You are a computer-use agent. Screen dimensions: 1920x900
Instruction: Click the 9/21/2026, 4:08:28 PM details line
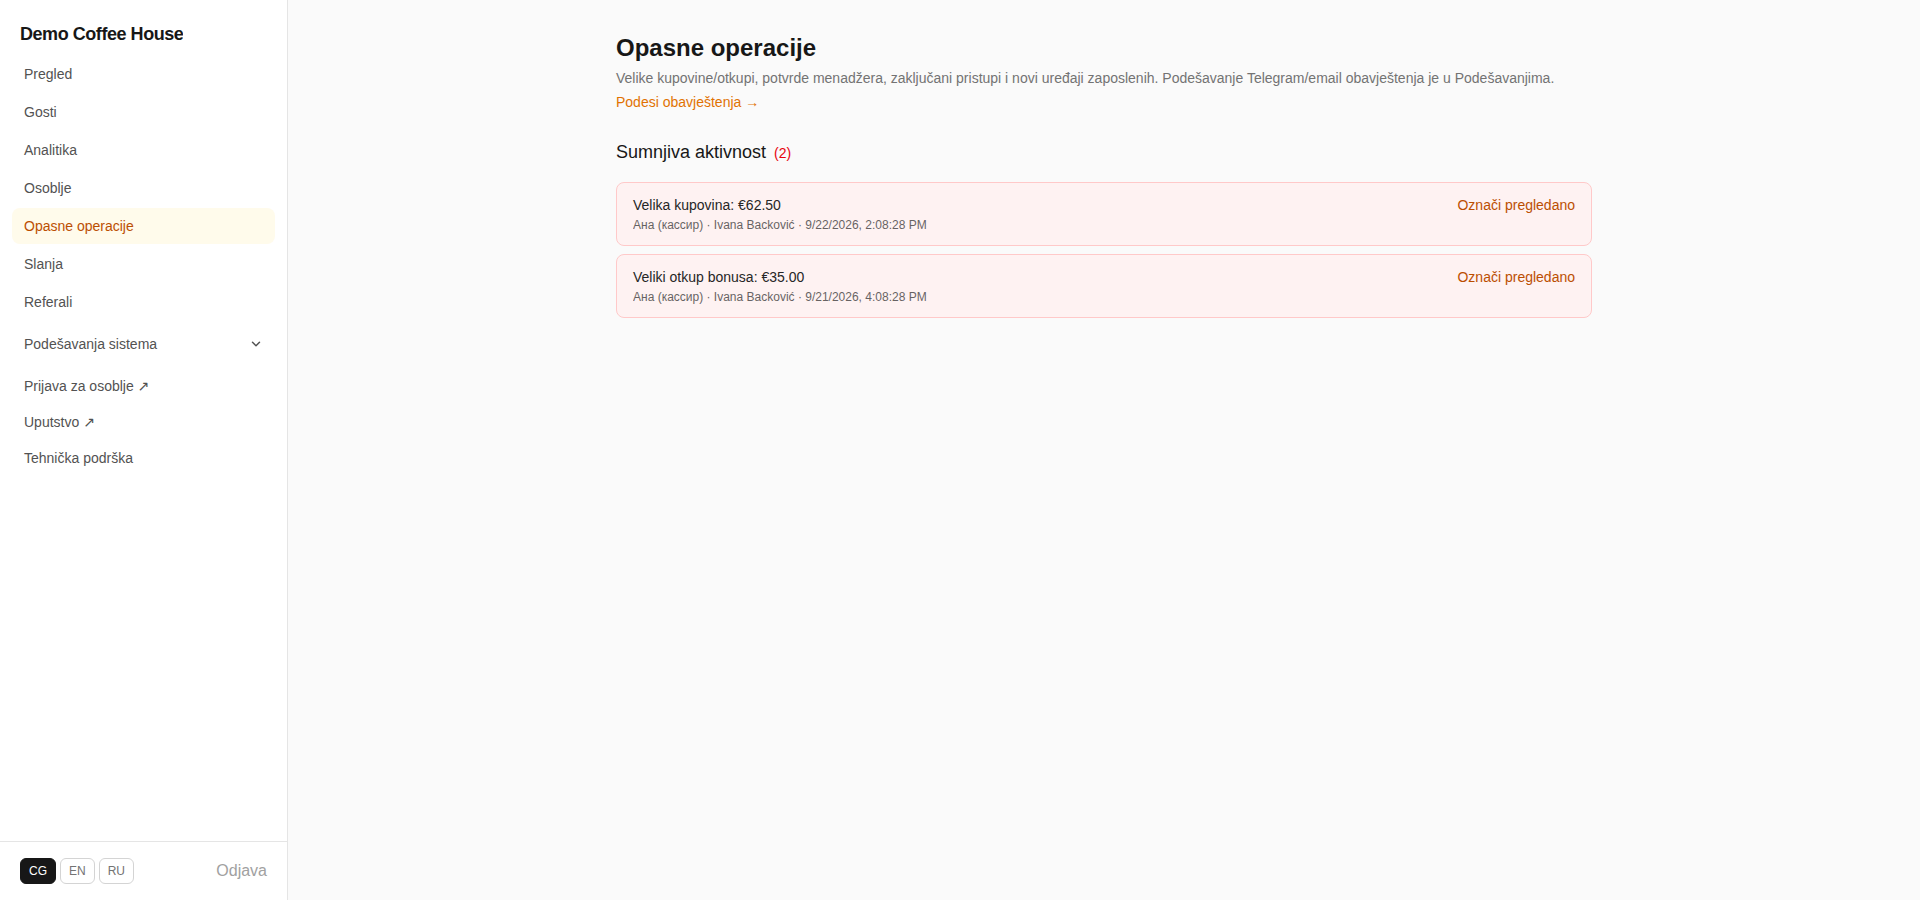click(780, 297)
